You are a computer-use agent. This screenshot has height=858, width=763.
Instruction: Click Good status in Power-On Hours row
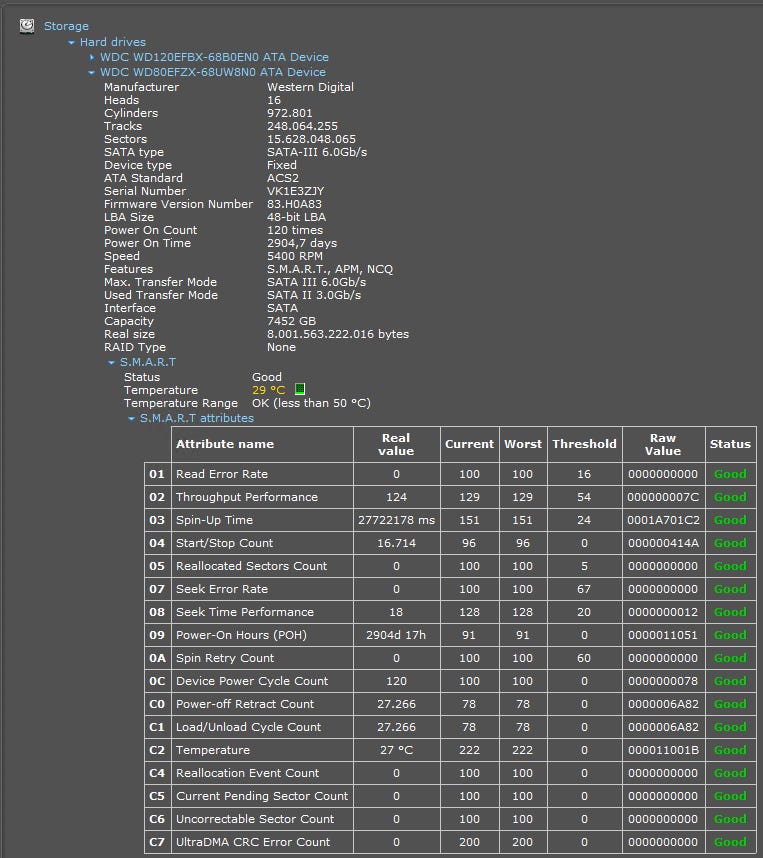(x=729, y=635)
